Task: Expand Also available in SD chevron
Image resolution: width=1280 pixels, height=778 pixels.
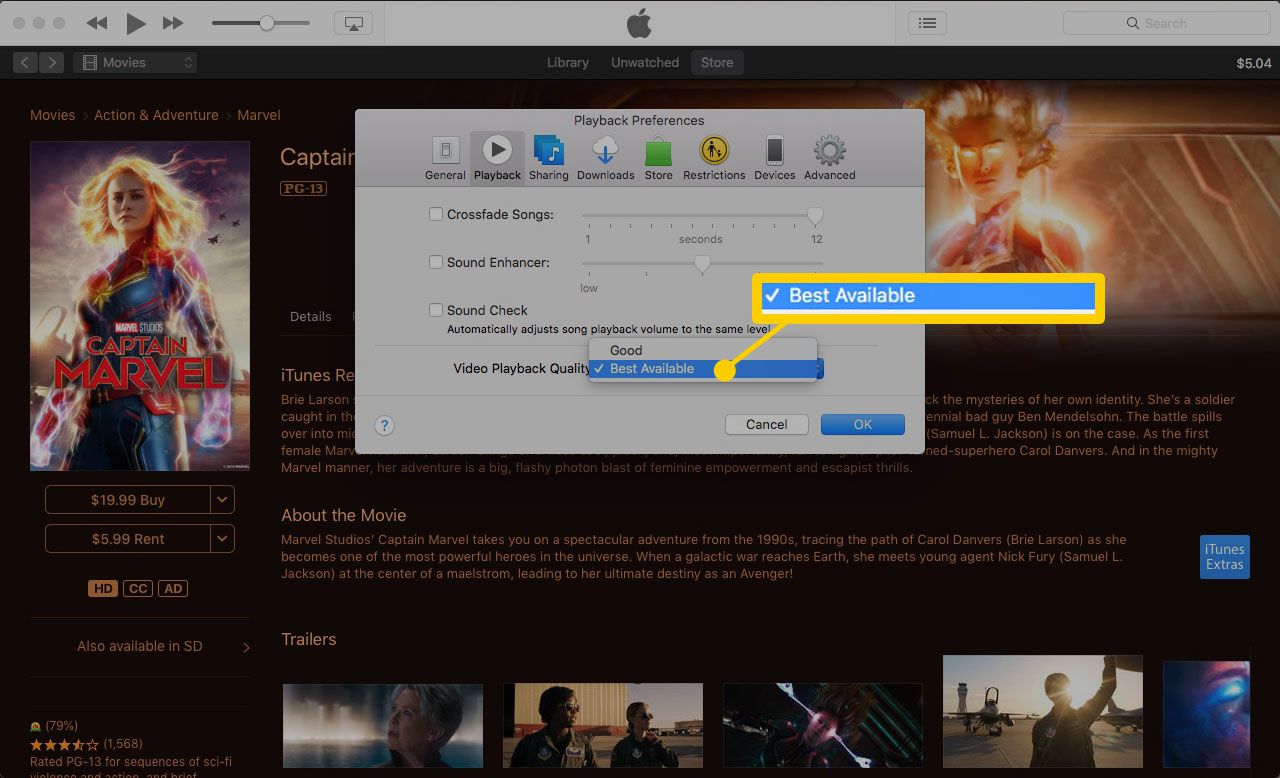Action: (247, 647)
